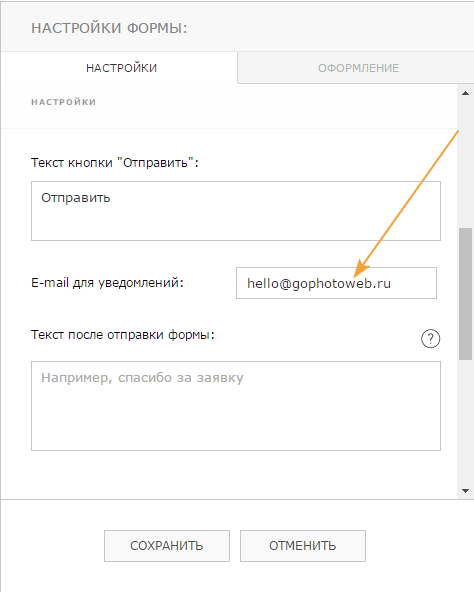Open the ОФОРМЛЕНИЕ tab
474x592 pixels.
(358, 68)
